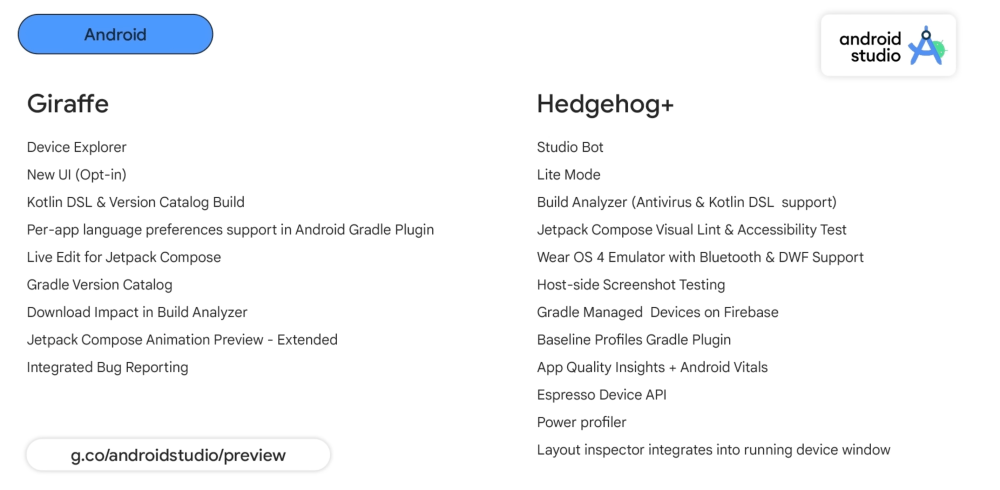Click the Studio Bot item
The image size is (1000, 490).
coord(570,147)
